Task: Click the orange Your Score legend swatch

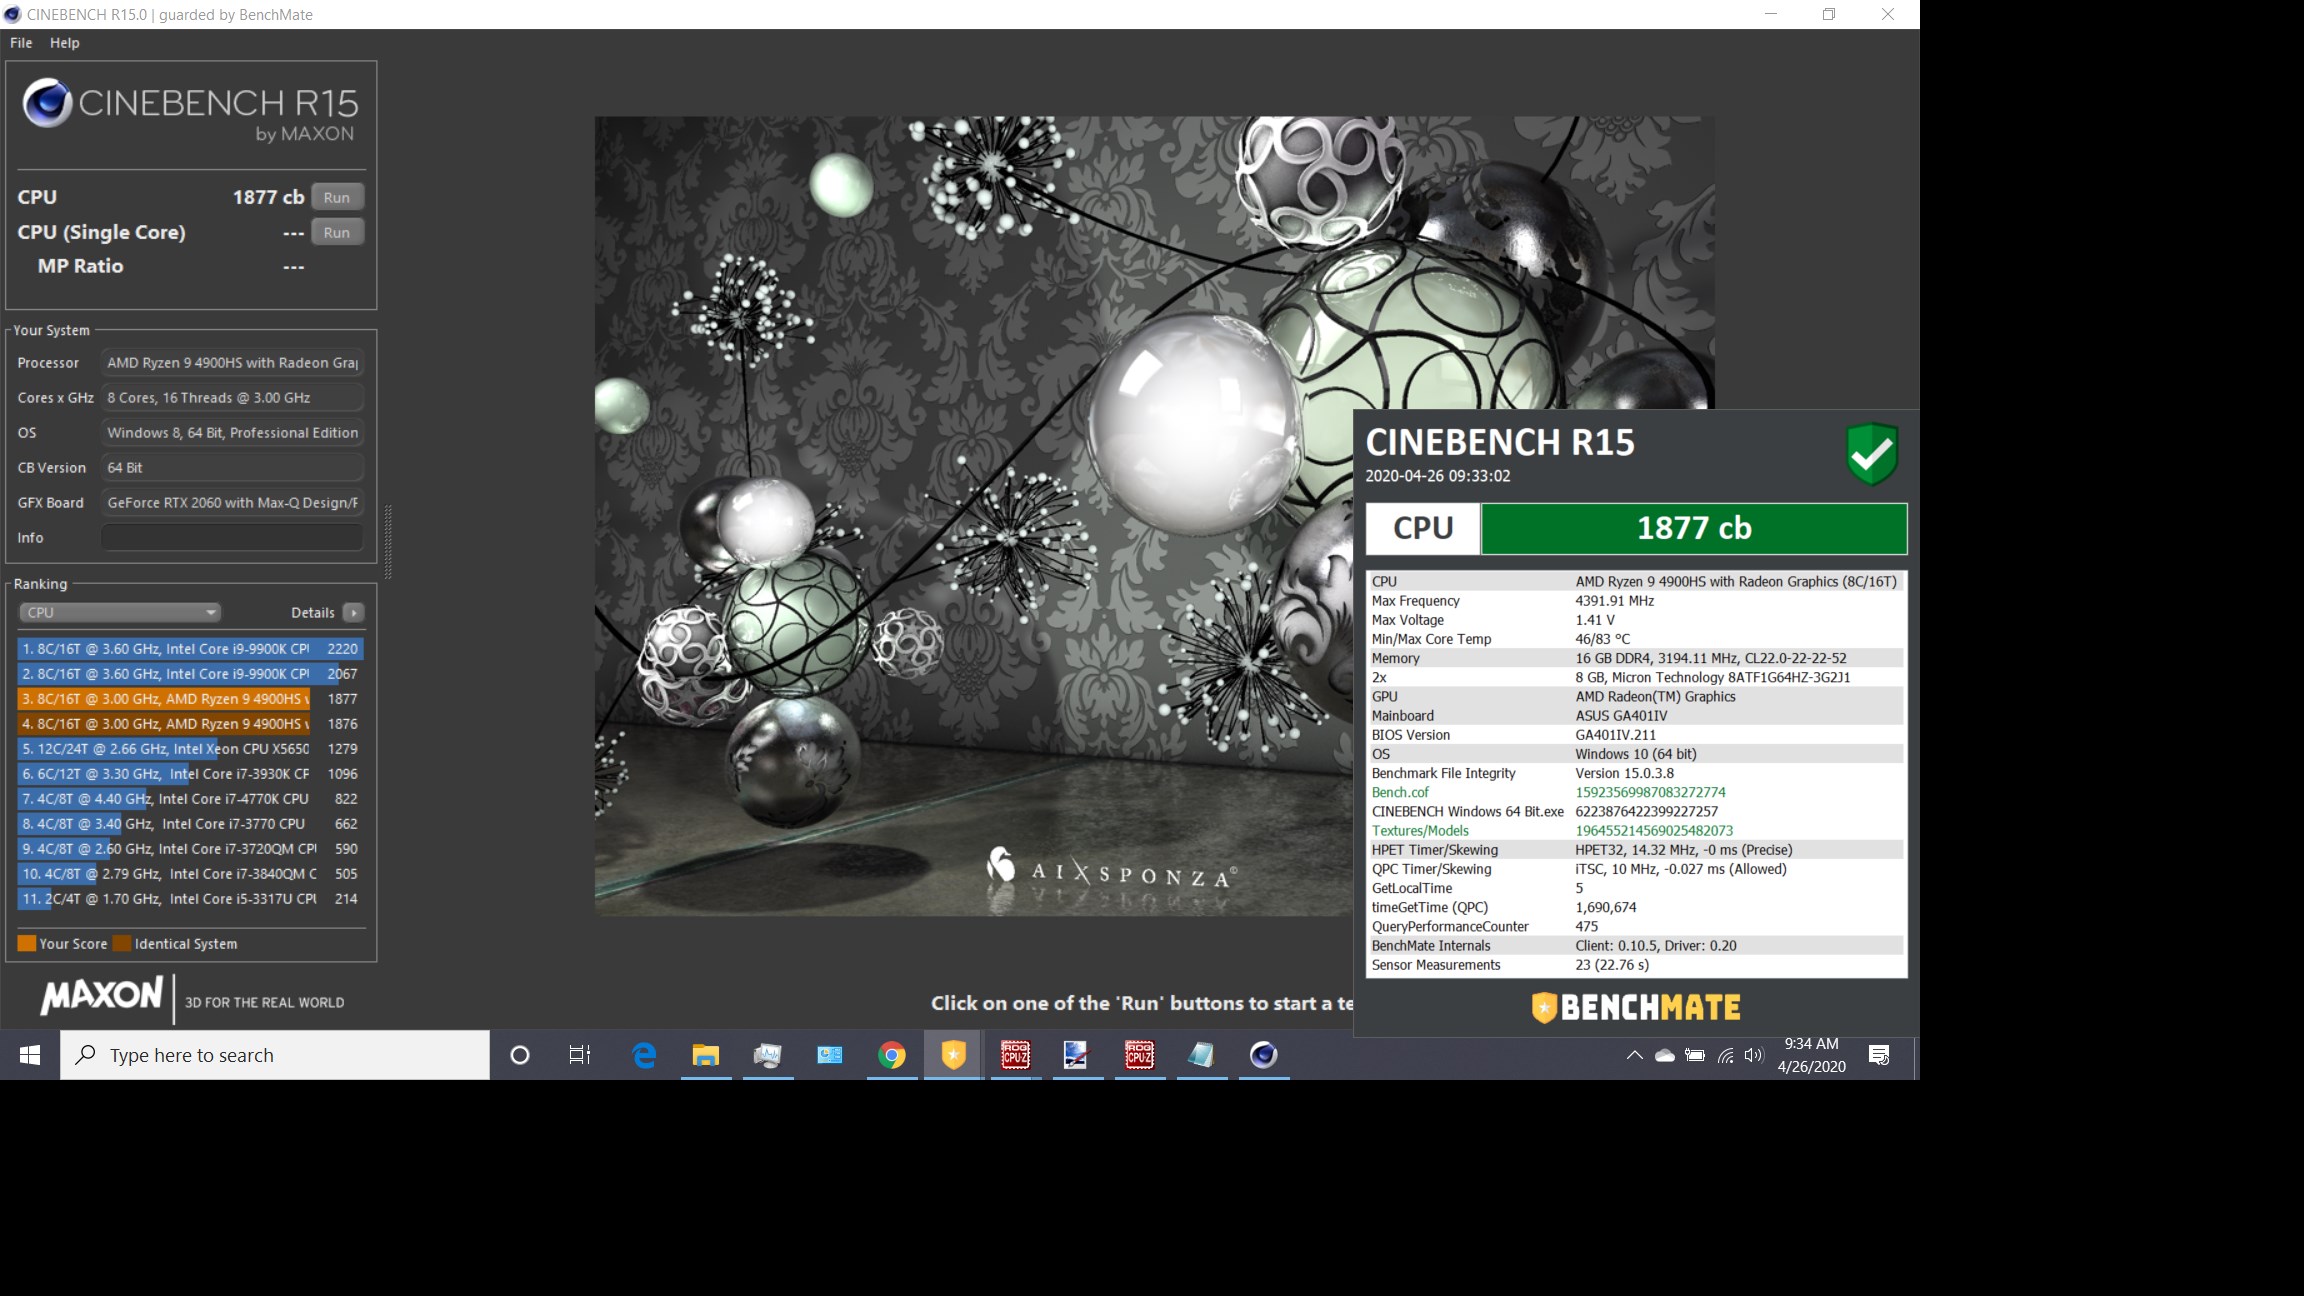Action: pyautogui.click(x=27, y=943)
